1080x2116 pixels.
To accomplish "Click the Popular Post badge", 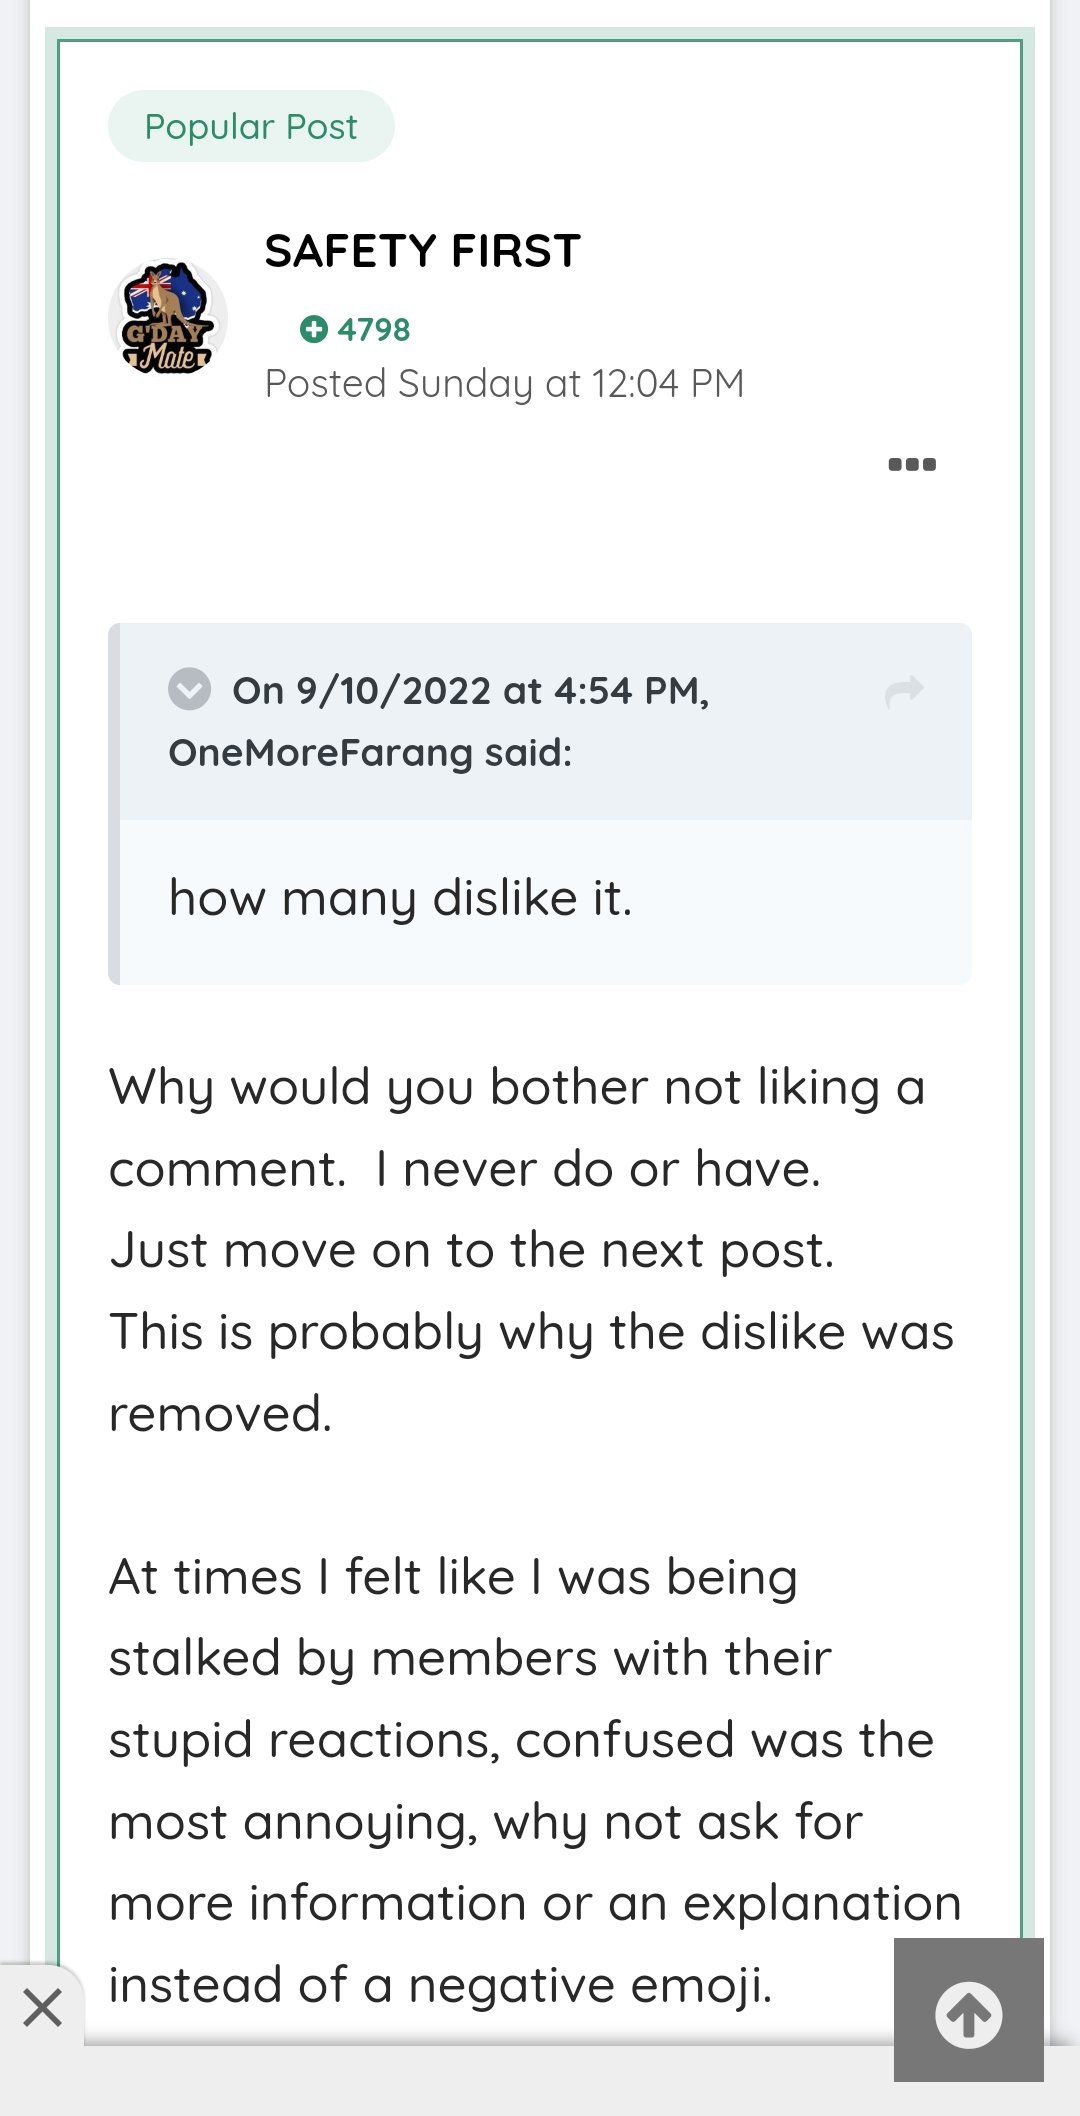I will 251,127.
